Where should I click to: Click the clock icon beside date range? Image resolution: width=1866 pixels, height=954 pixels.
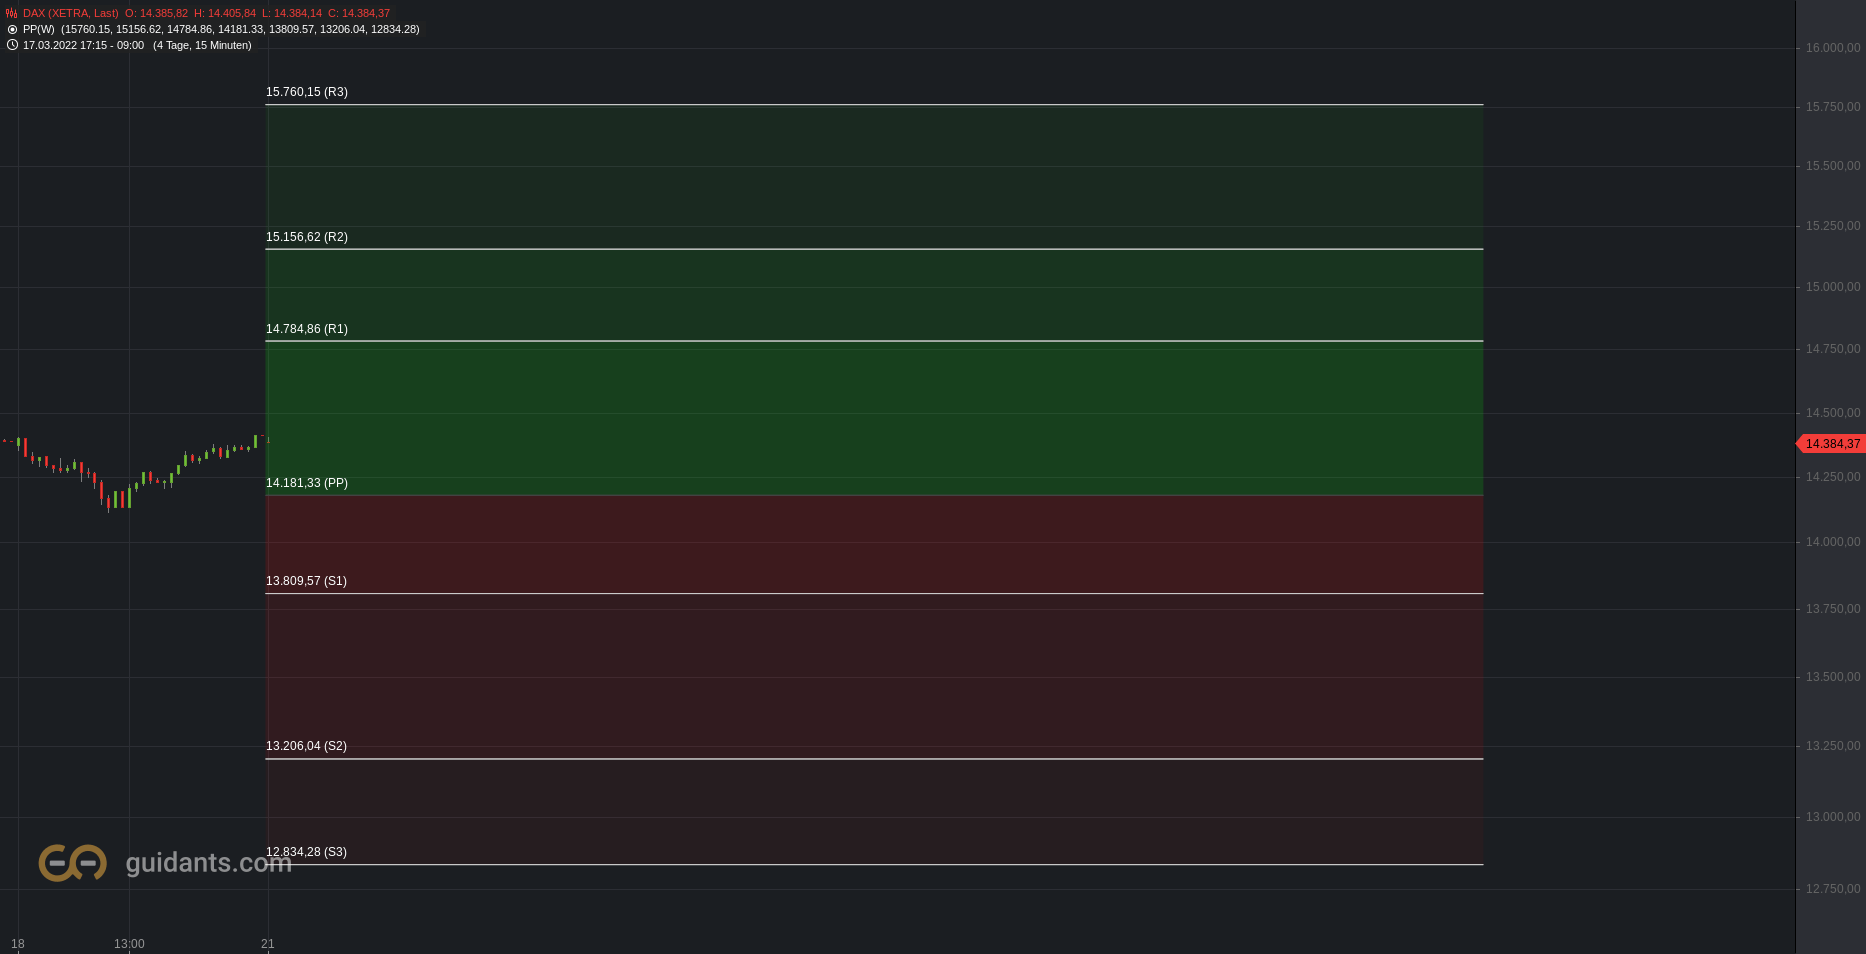12,45
